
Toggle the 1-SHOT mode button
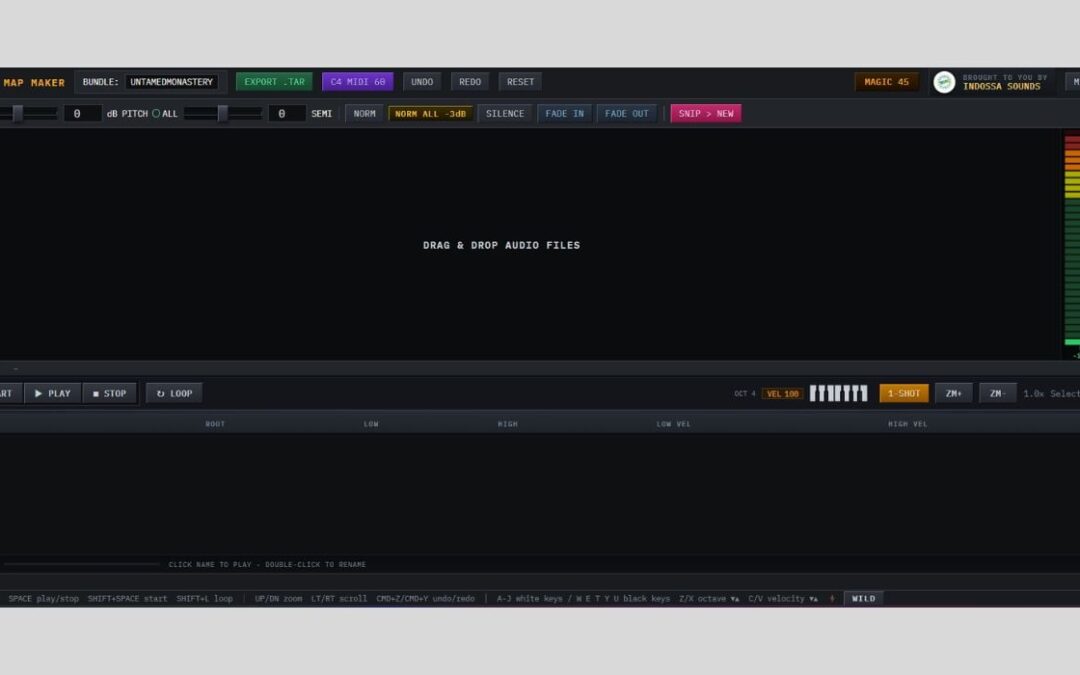[x=904, y=393]
